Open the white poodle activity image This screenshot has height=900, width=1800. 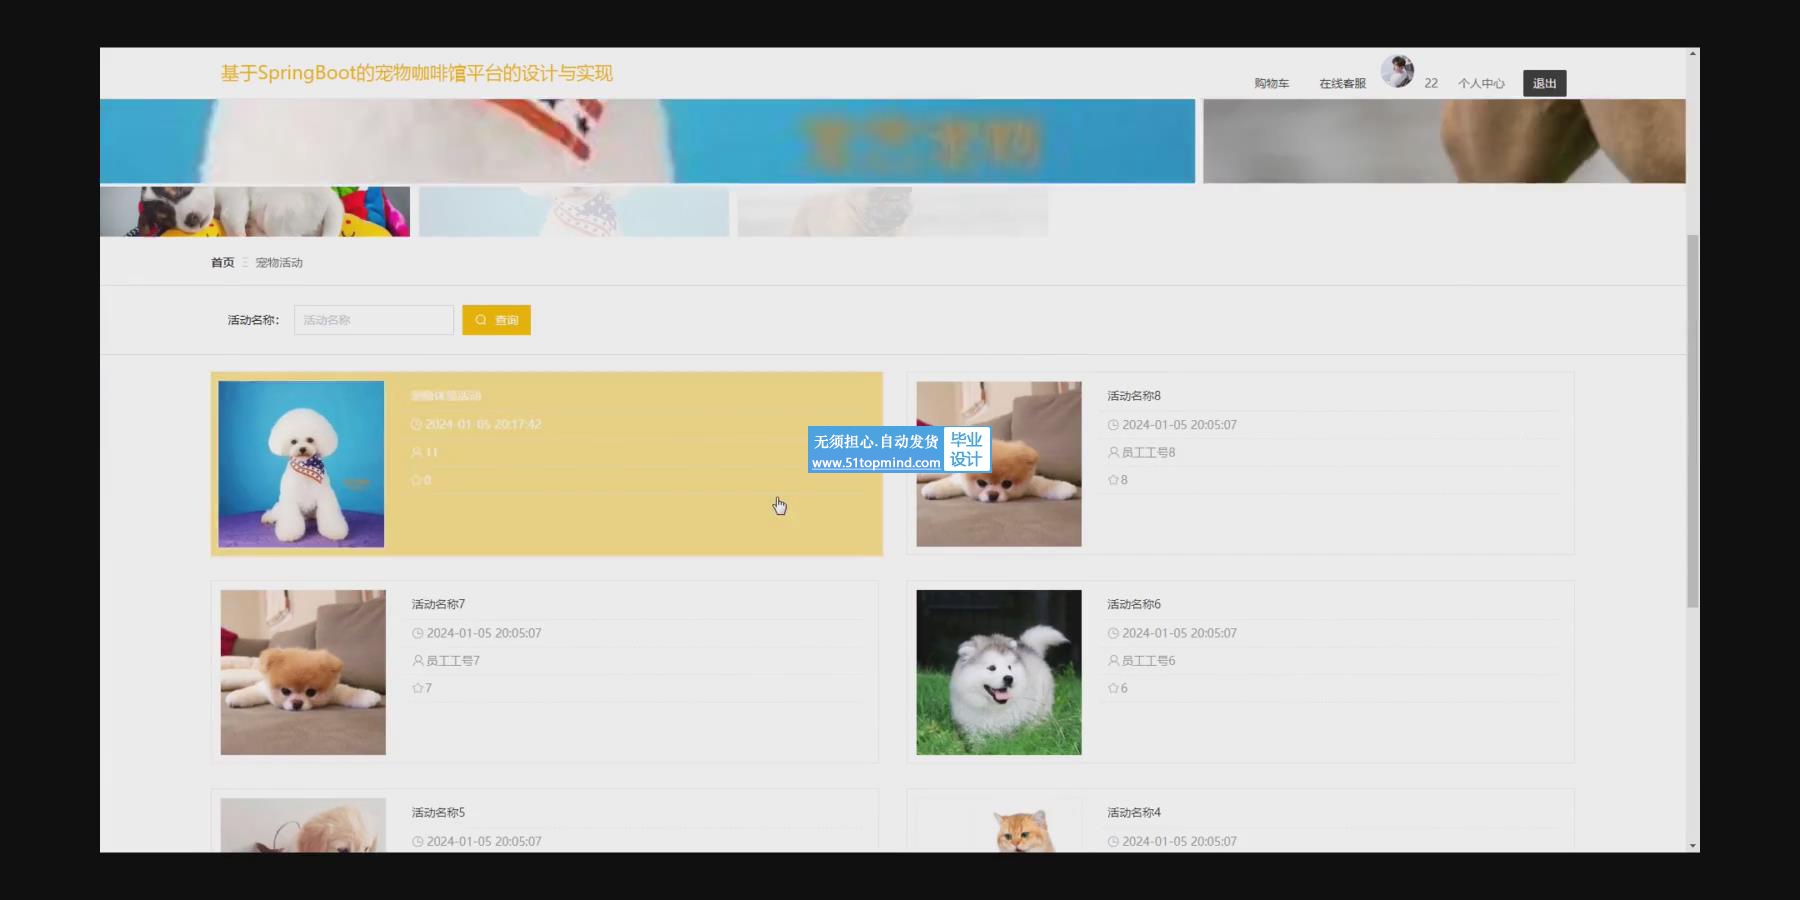click(301, 464)
